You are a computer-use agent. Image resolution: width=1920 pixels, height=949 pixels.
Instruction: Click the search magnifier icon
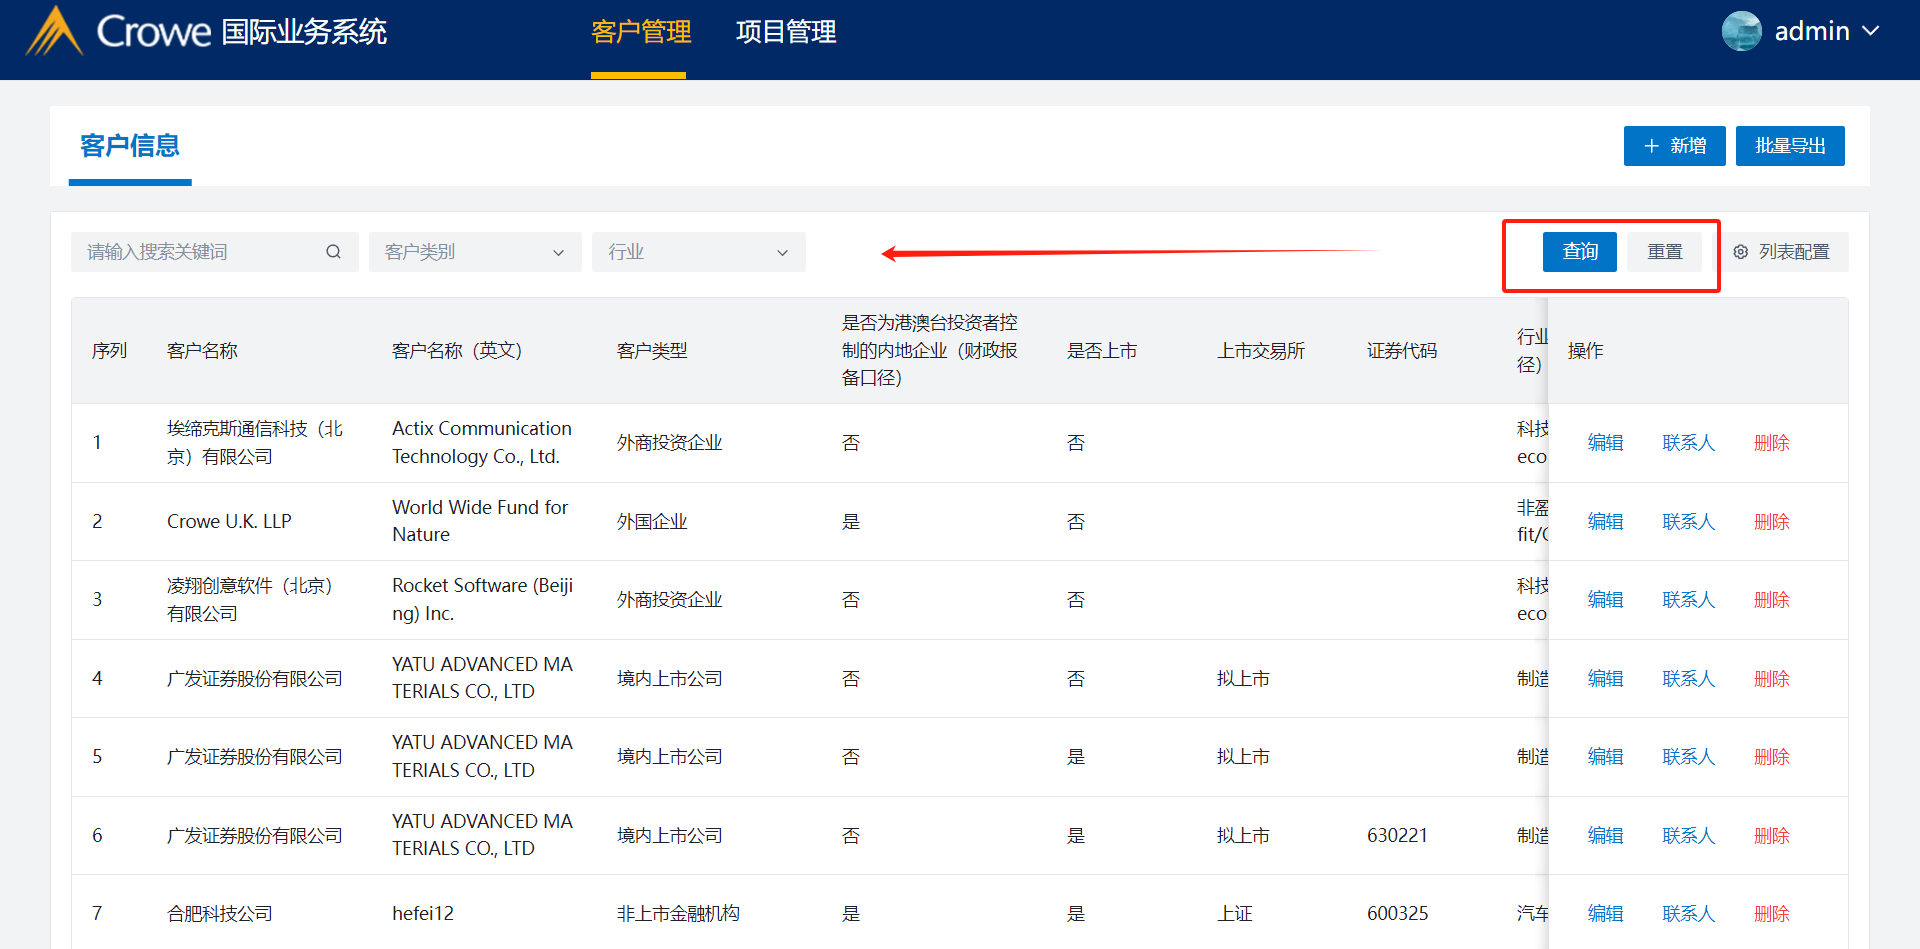coord(333,252)
